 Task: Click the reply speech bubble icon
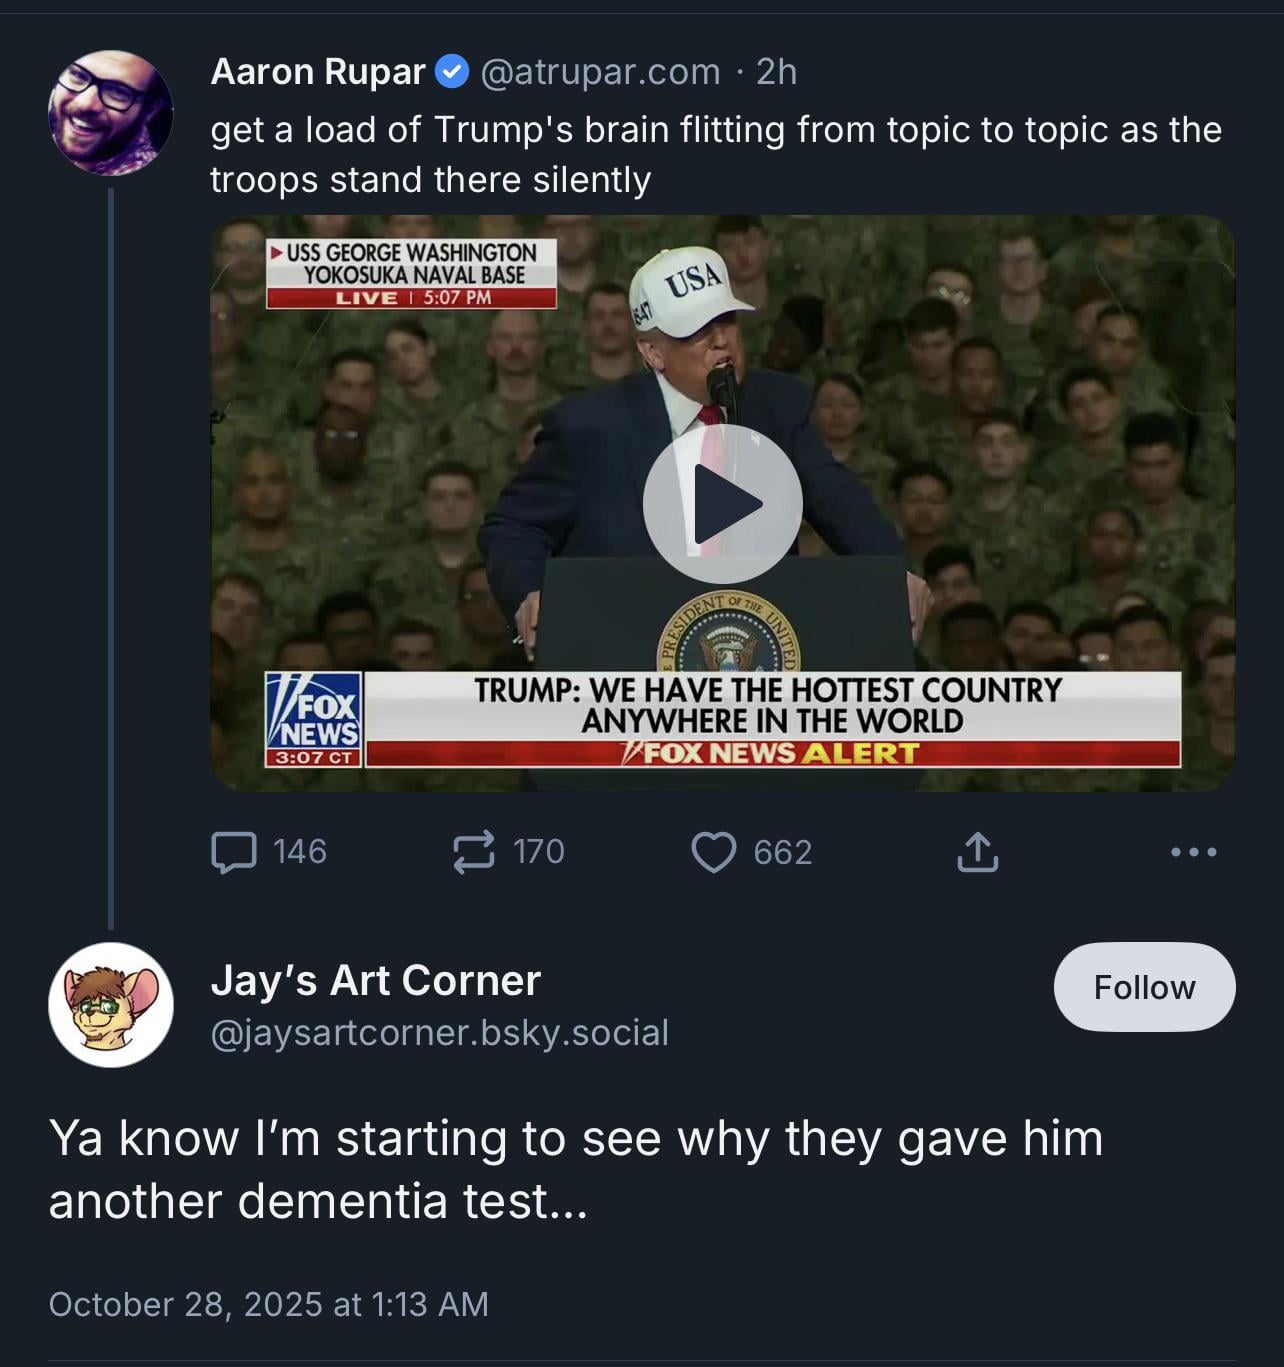point(233,852)
